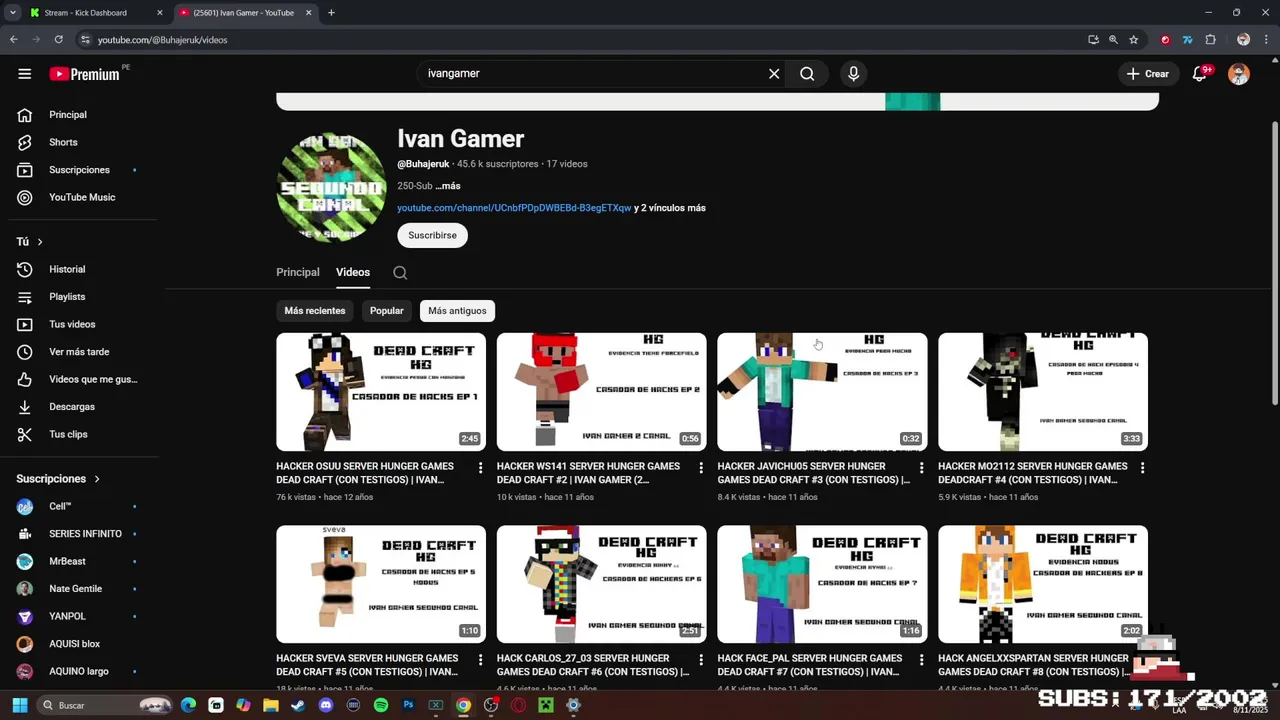Open Chrome tab search dropdown
Viewport: 1280px width, 720px height.
[13, 13]
